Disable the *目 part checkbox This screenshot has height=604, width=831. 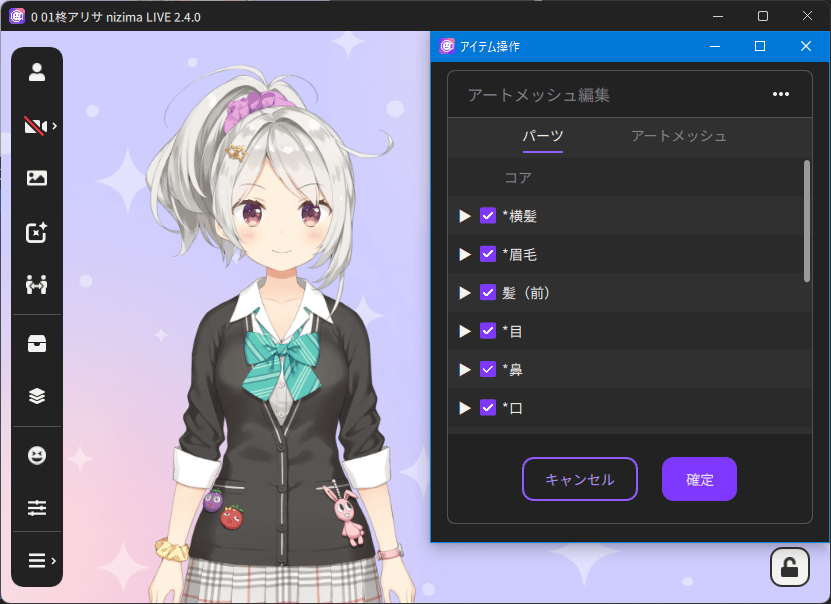coord(488,331)
